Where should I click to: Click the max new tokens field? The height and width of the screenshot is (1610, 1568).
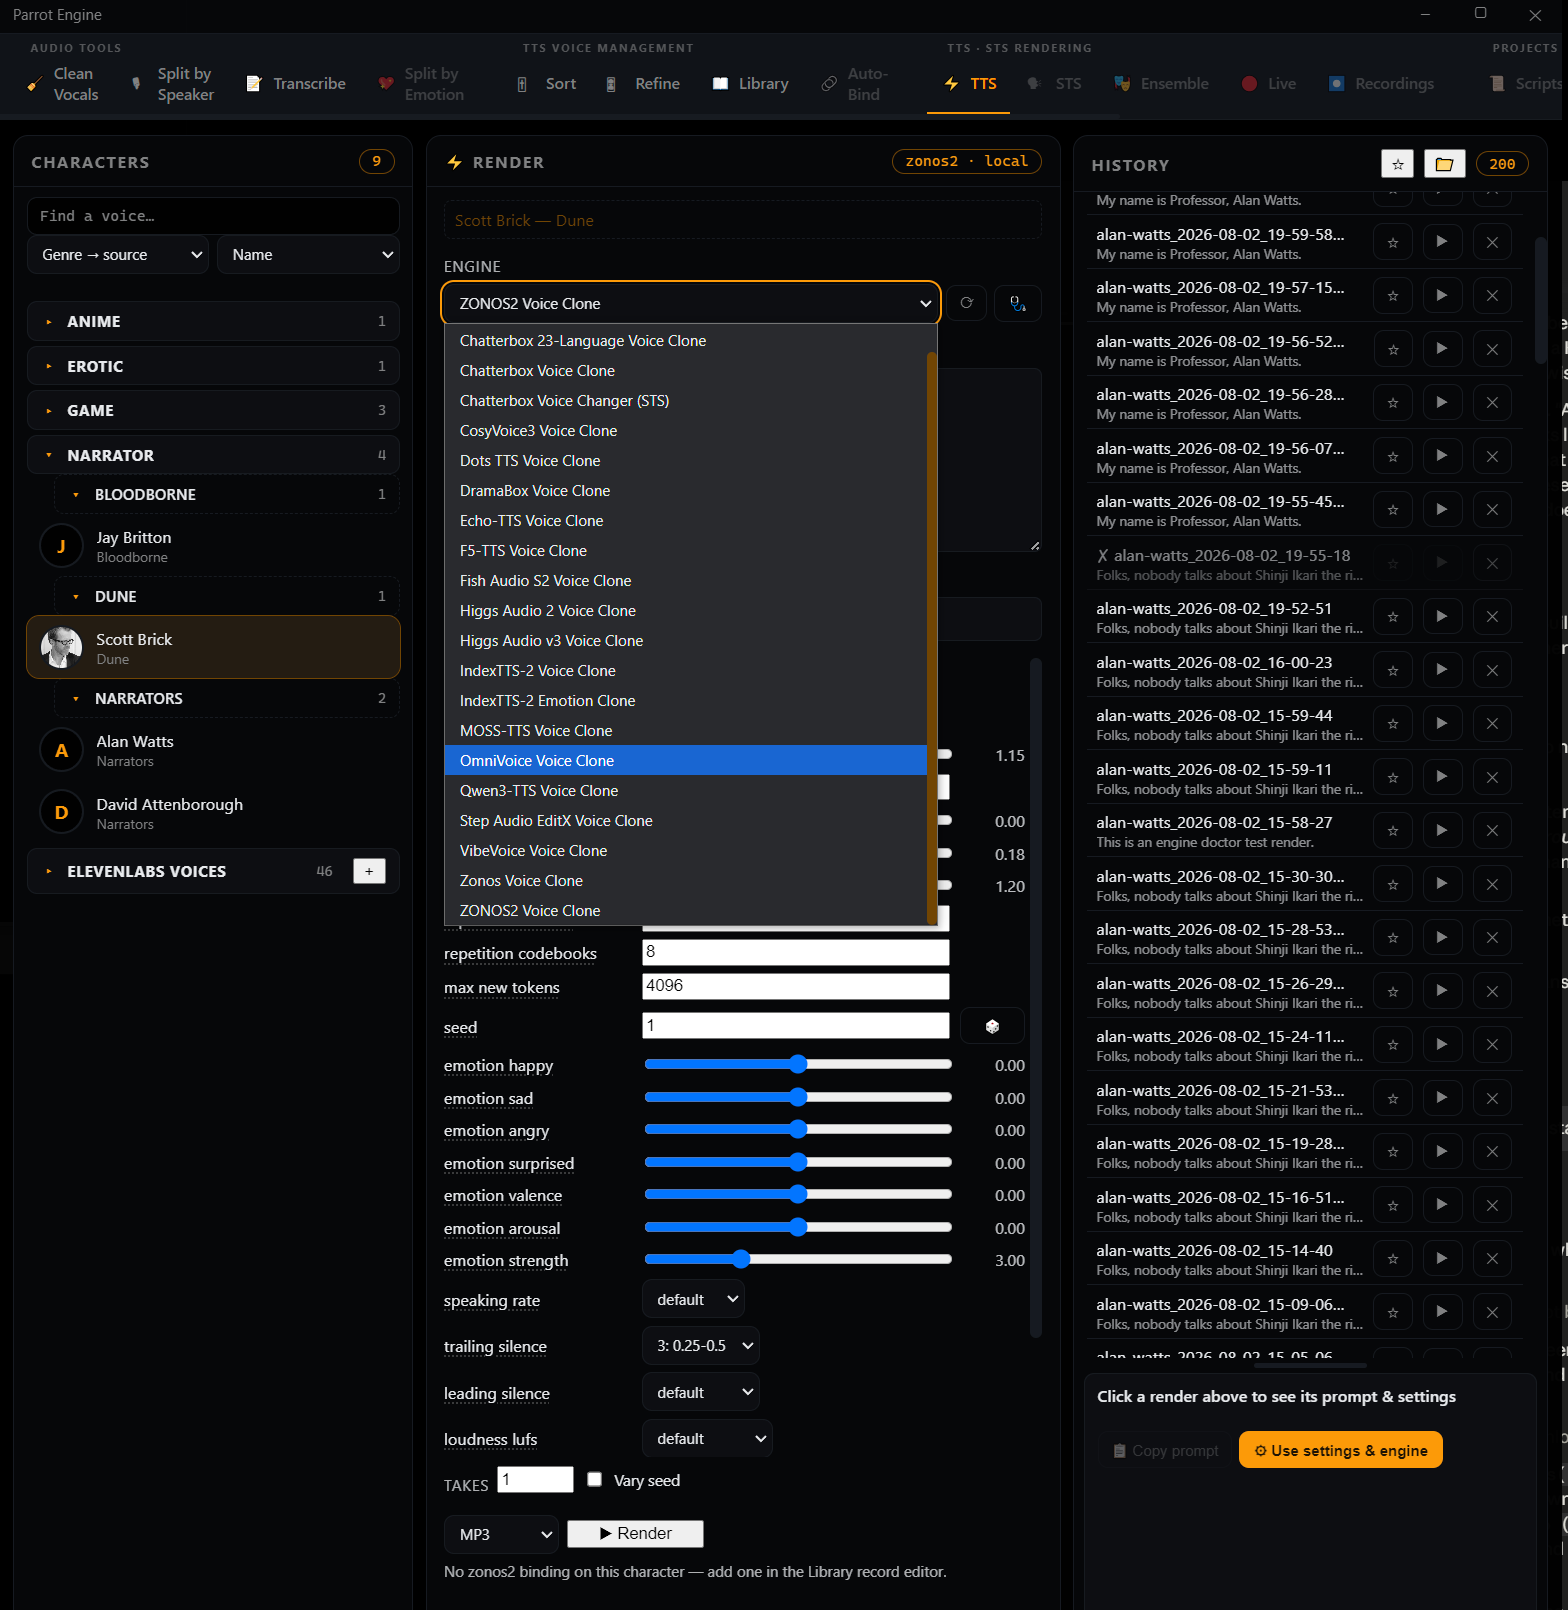[x=796, y=986]
